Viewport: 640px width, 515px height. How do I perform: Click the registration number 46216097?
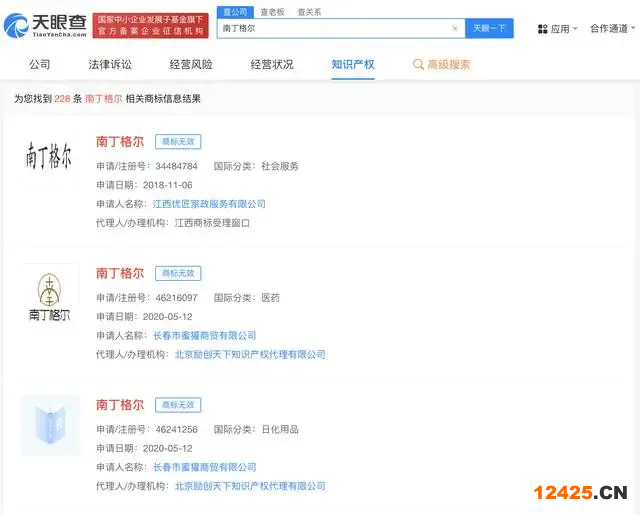(176, 298)
